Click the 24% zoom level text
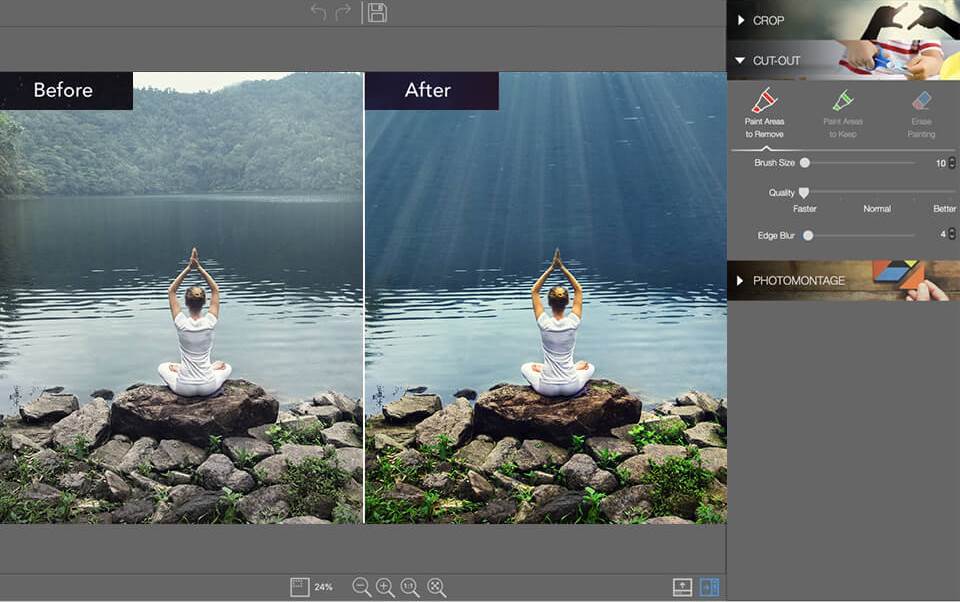Image resolution: width=960 pixels, height=602 pixels. (x=323, y=587)
